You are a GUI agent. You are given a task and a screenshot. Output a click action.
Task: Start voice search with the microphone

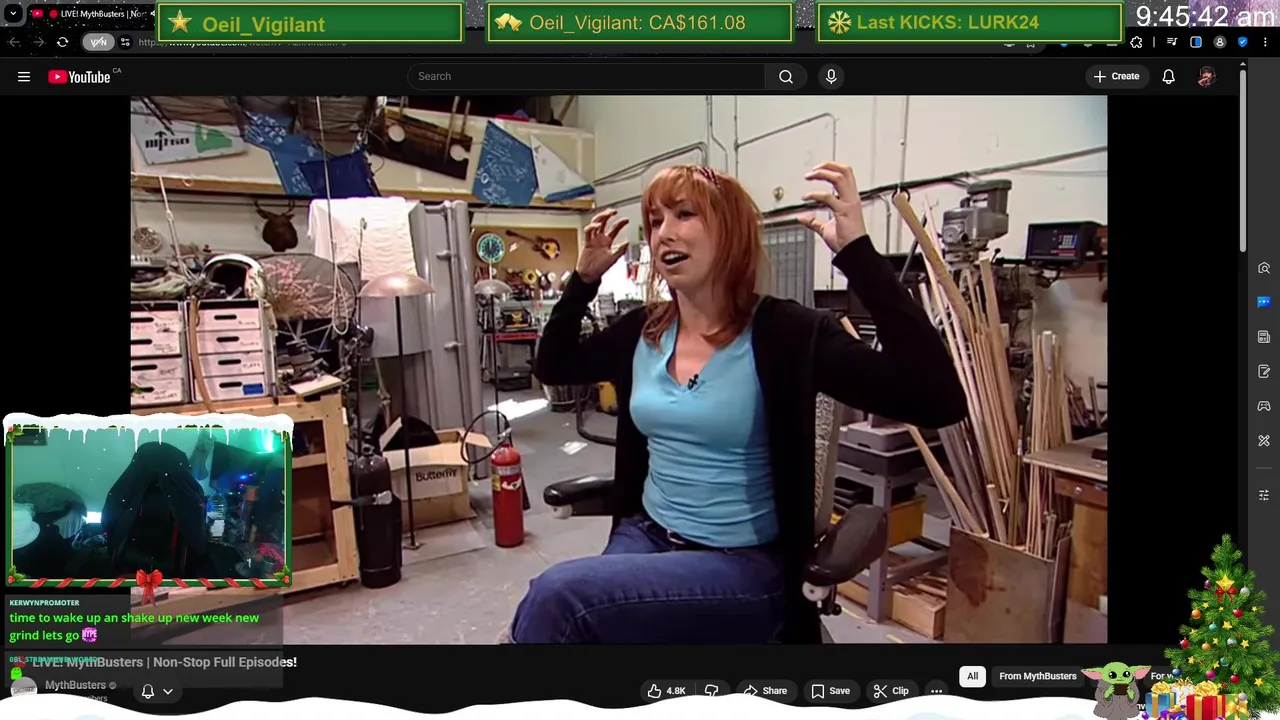(831, 76)
